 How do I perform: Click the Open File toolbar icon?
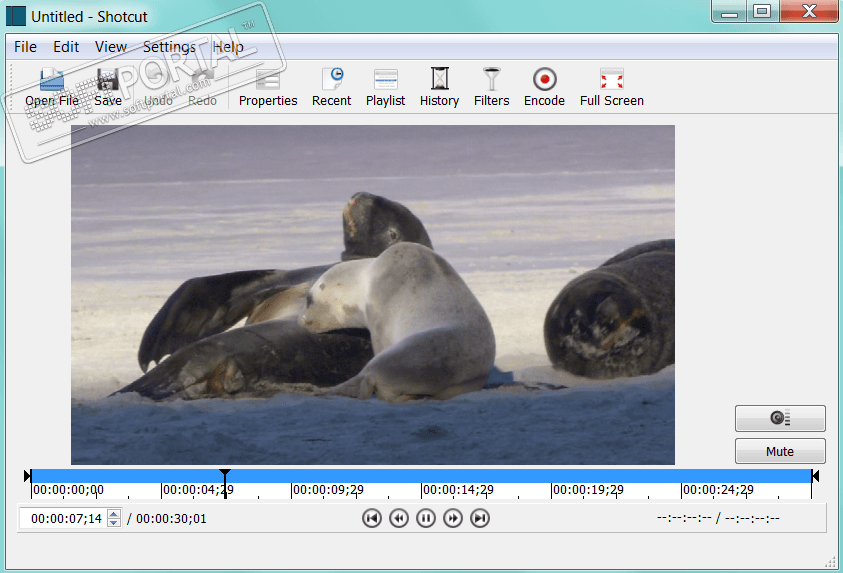coord(52,87)
